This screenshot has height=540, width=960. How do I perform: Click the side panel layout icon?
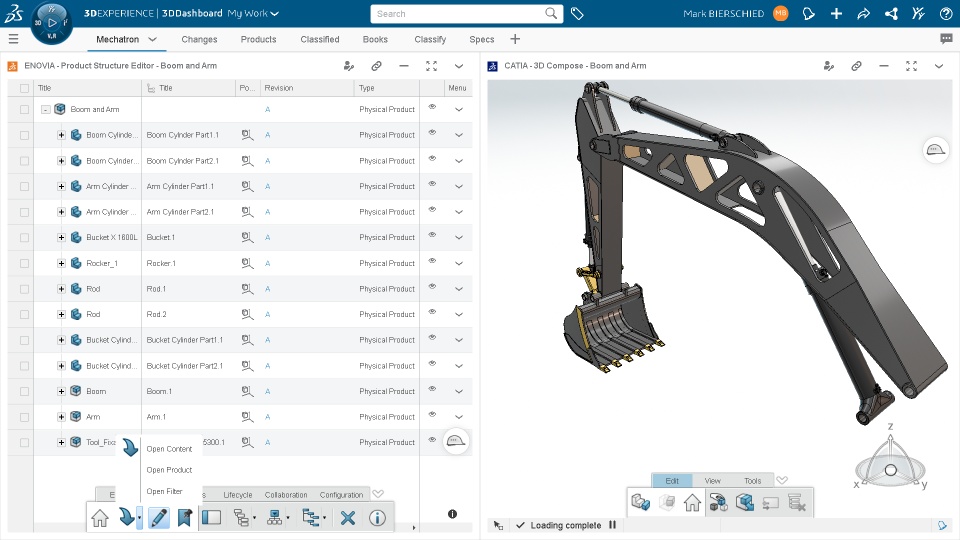tap(211, 518)
